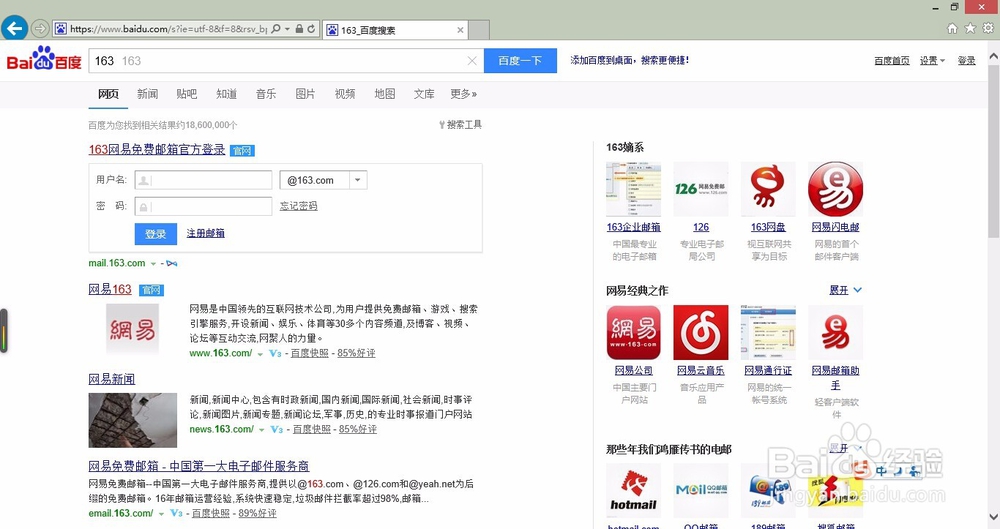
Task: Open address bar dropdown arrow
Action: tap(288, 29)
